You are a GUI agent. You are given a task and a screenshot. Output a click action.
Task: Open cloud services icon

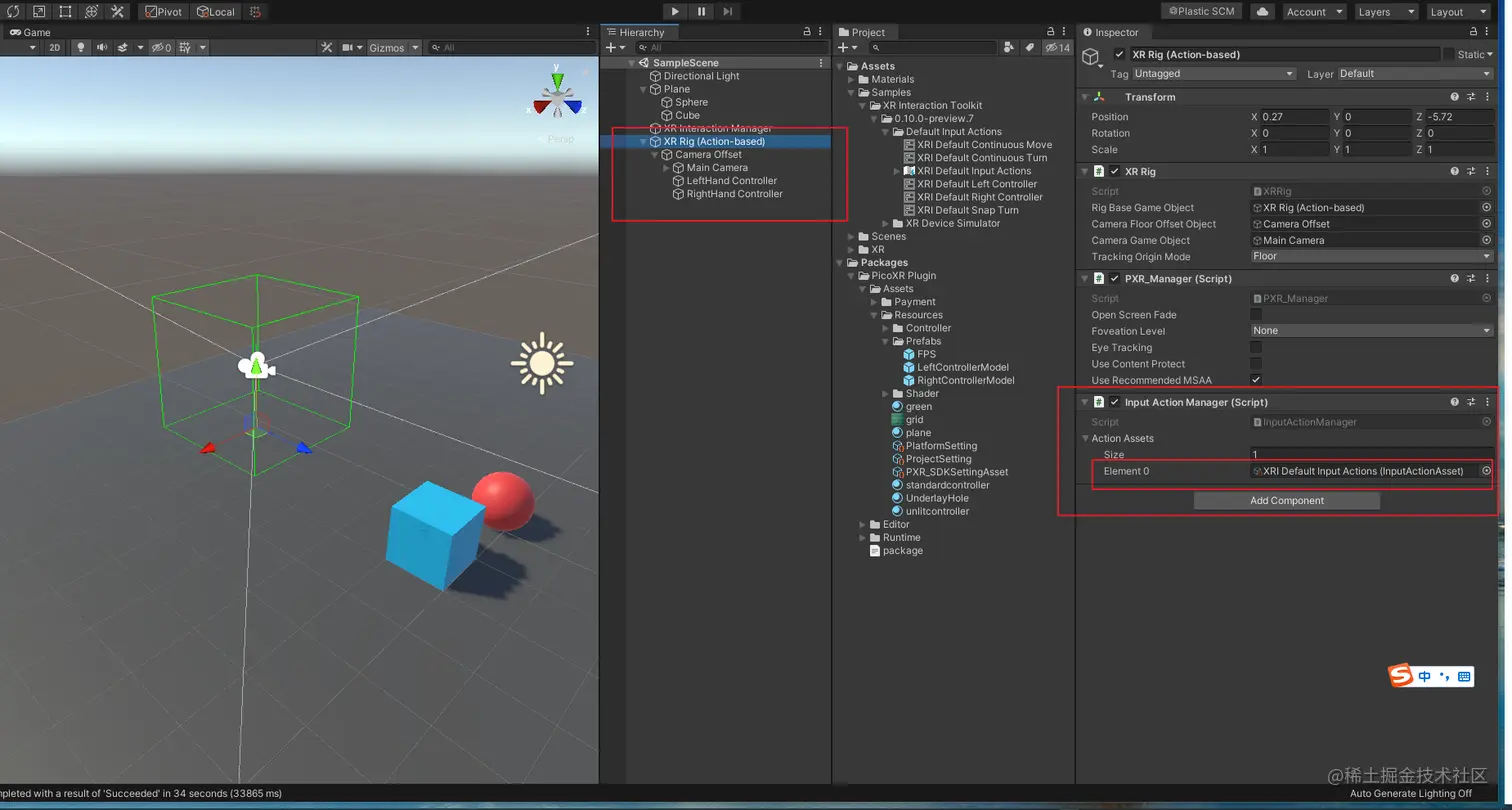(x=1262, y=12)
